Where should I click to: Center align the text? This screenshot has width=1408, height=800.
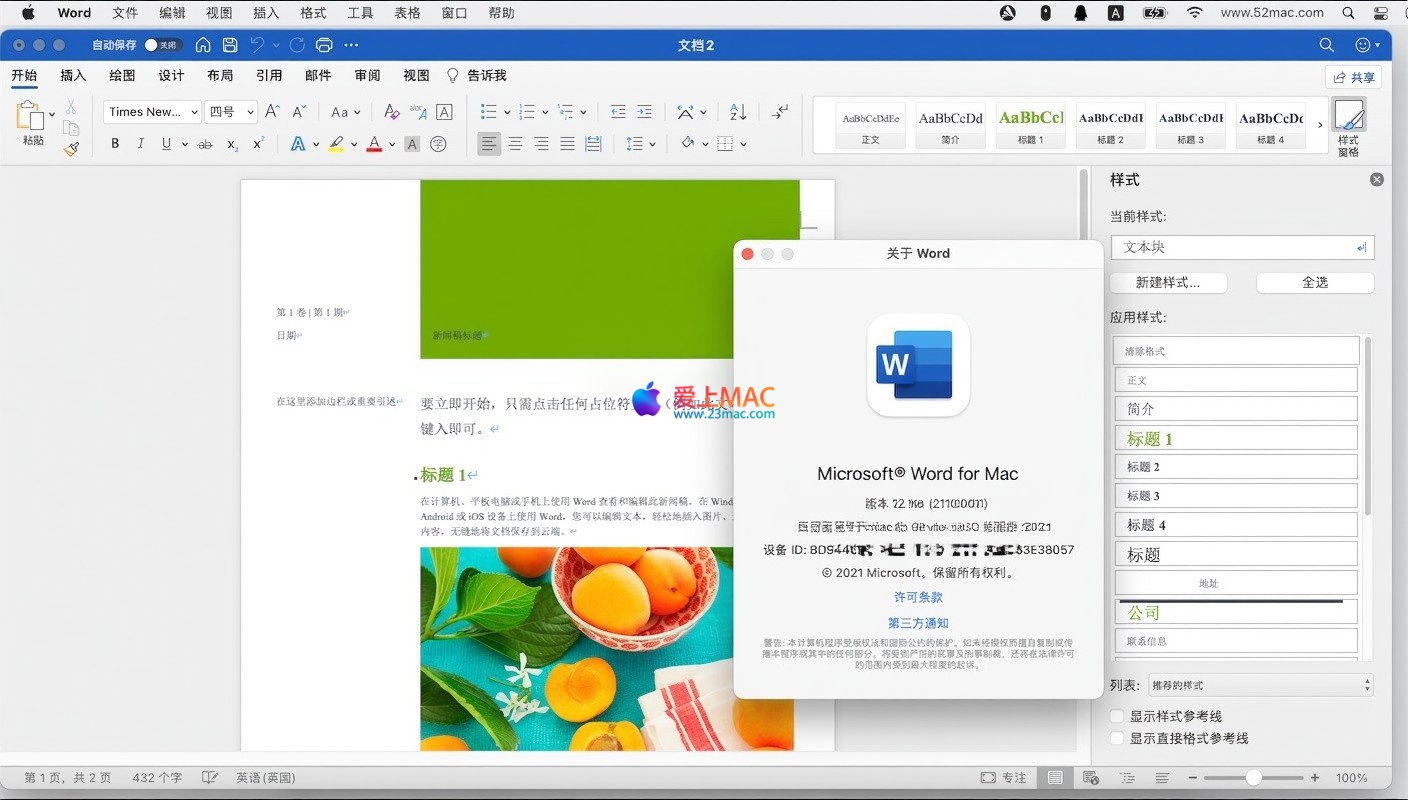click(x=515, y=144)
